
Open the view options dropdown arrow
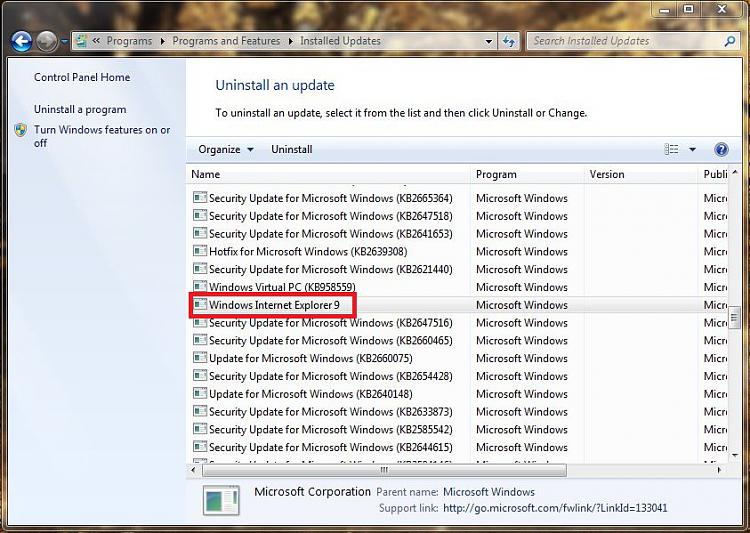692,150
